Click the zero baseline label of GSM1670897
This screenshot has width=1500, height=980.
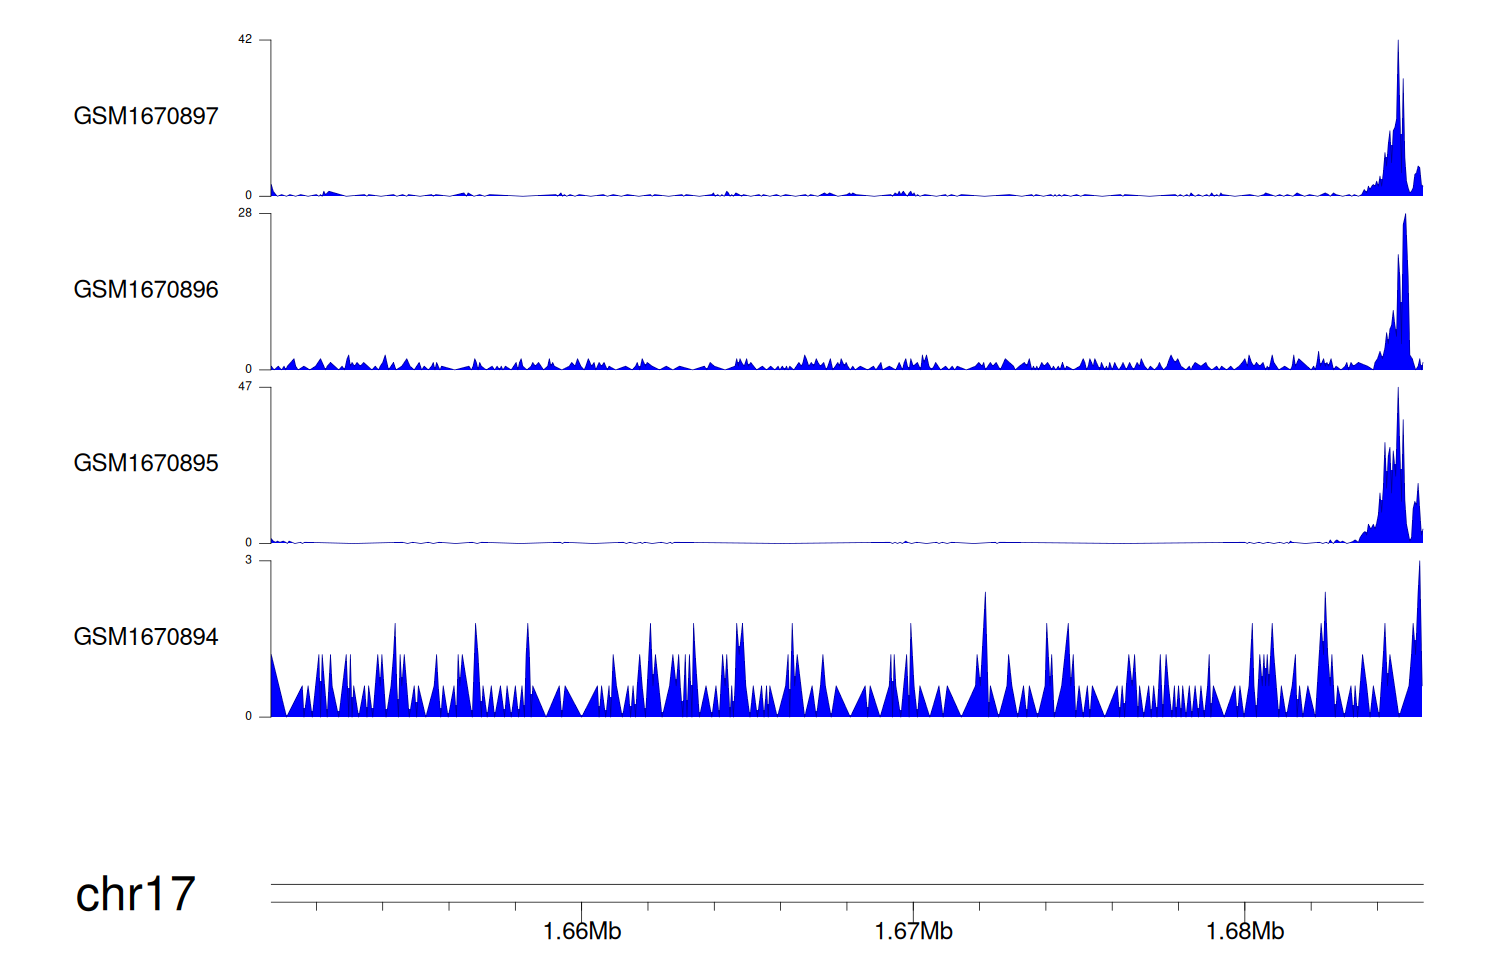249,196
